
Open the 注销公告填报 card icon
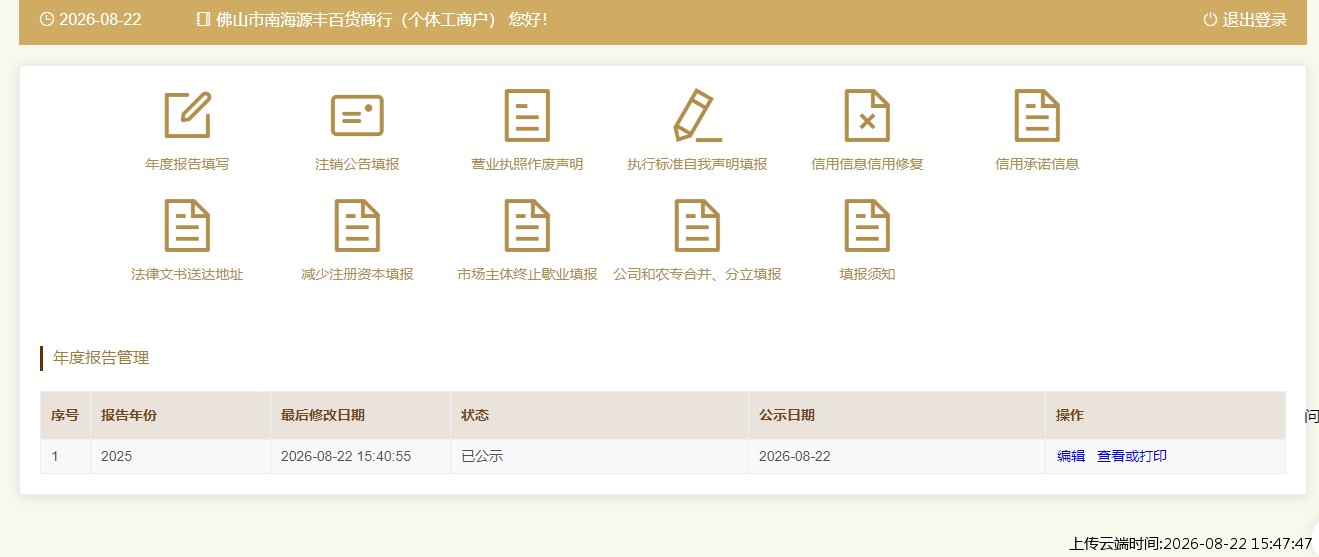click(x=357, y=115)
